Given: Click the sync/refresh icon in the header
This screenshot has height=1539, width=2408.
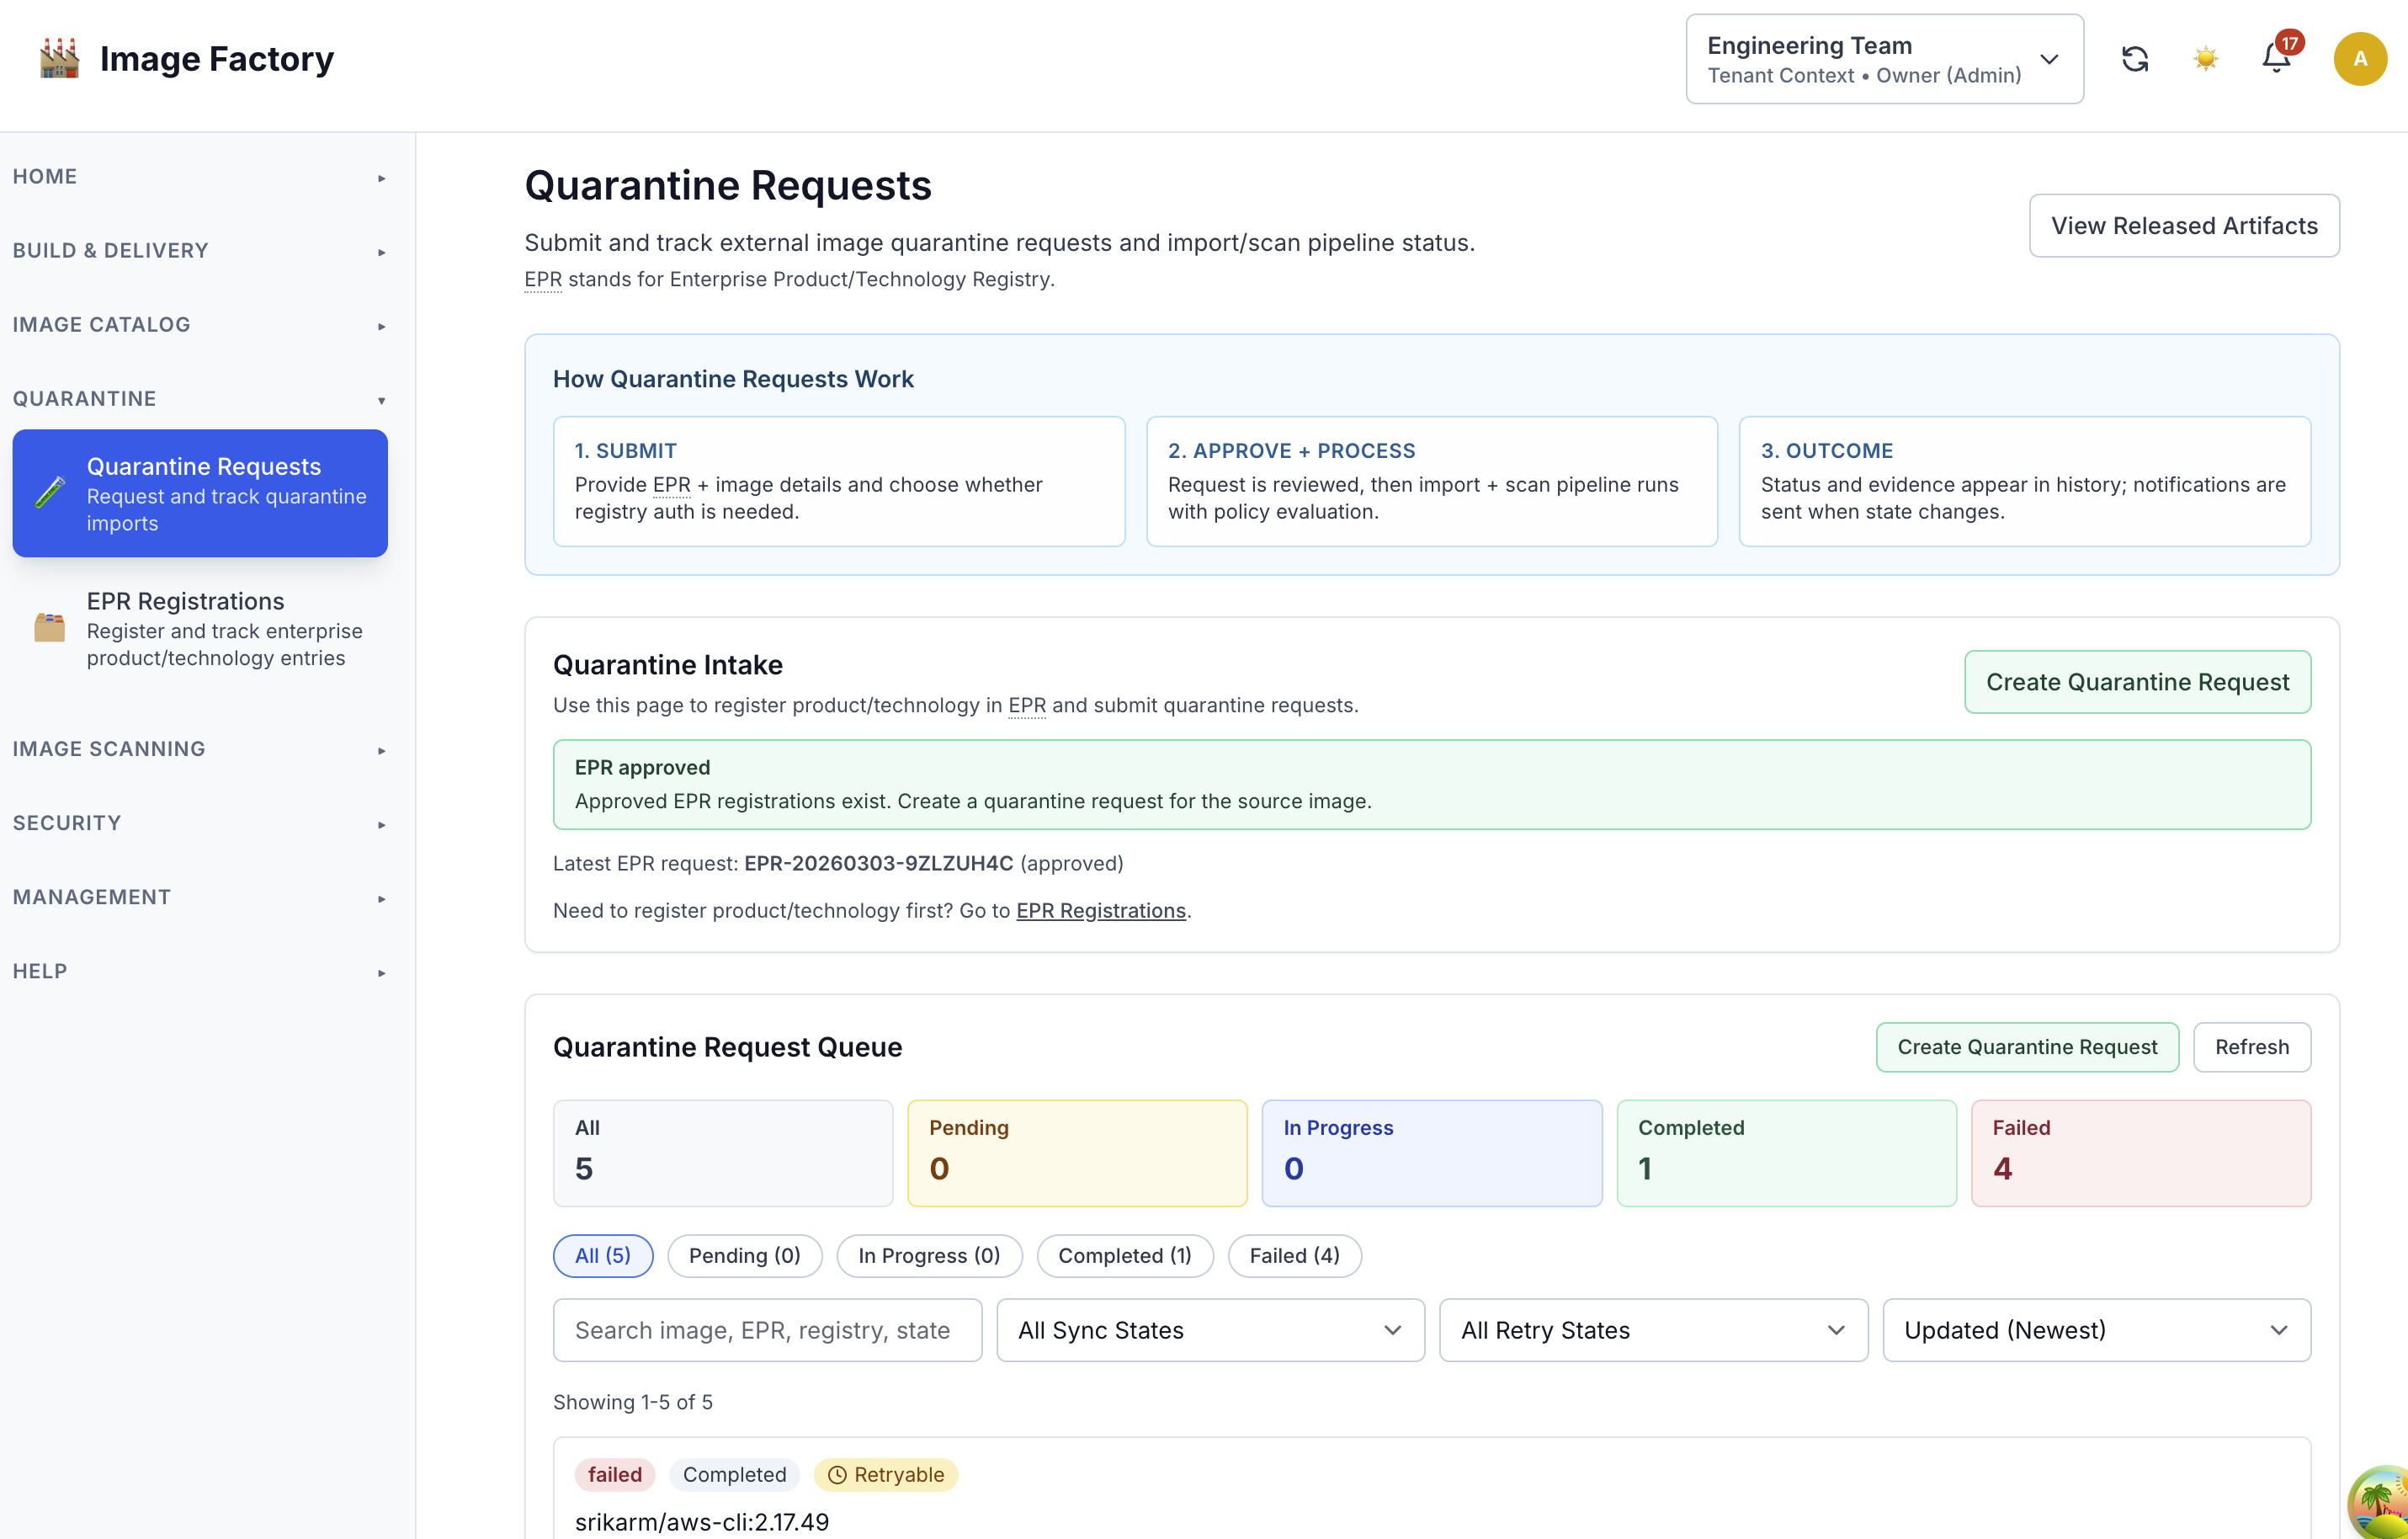Looking at the screenshot, I should click(x=2136, y=59).
